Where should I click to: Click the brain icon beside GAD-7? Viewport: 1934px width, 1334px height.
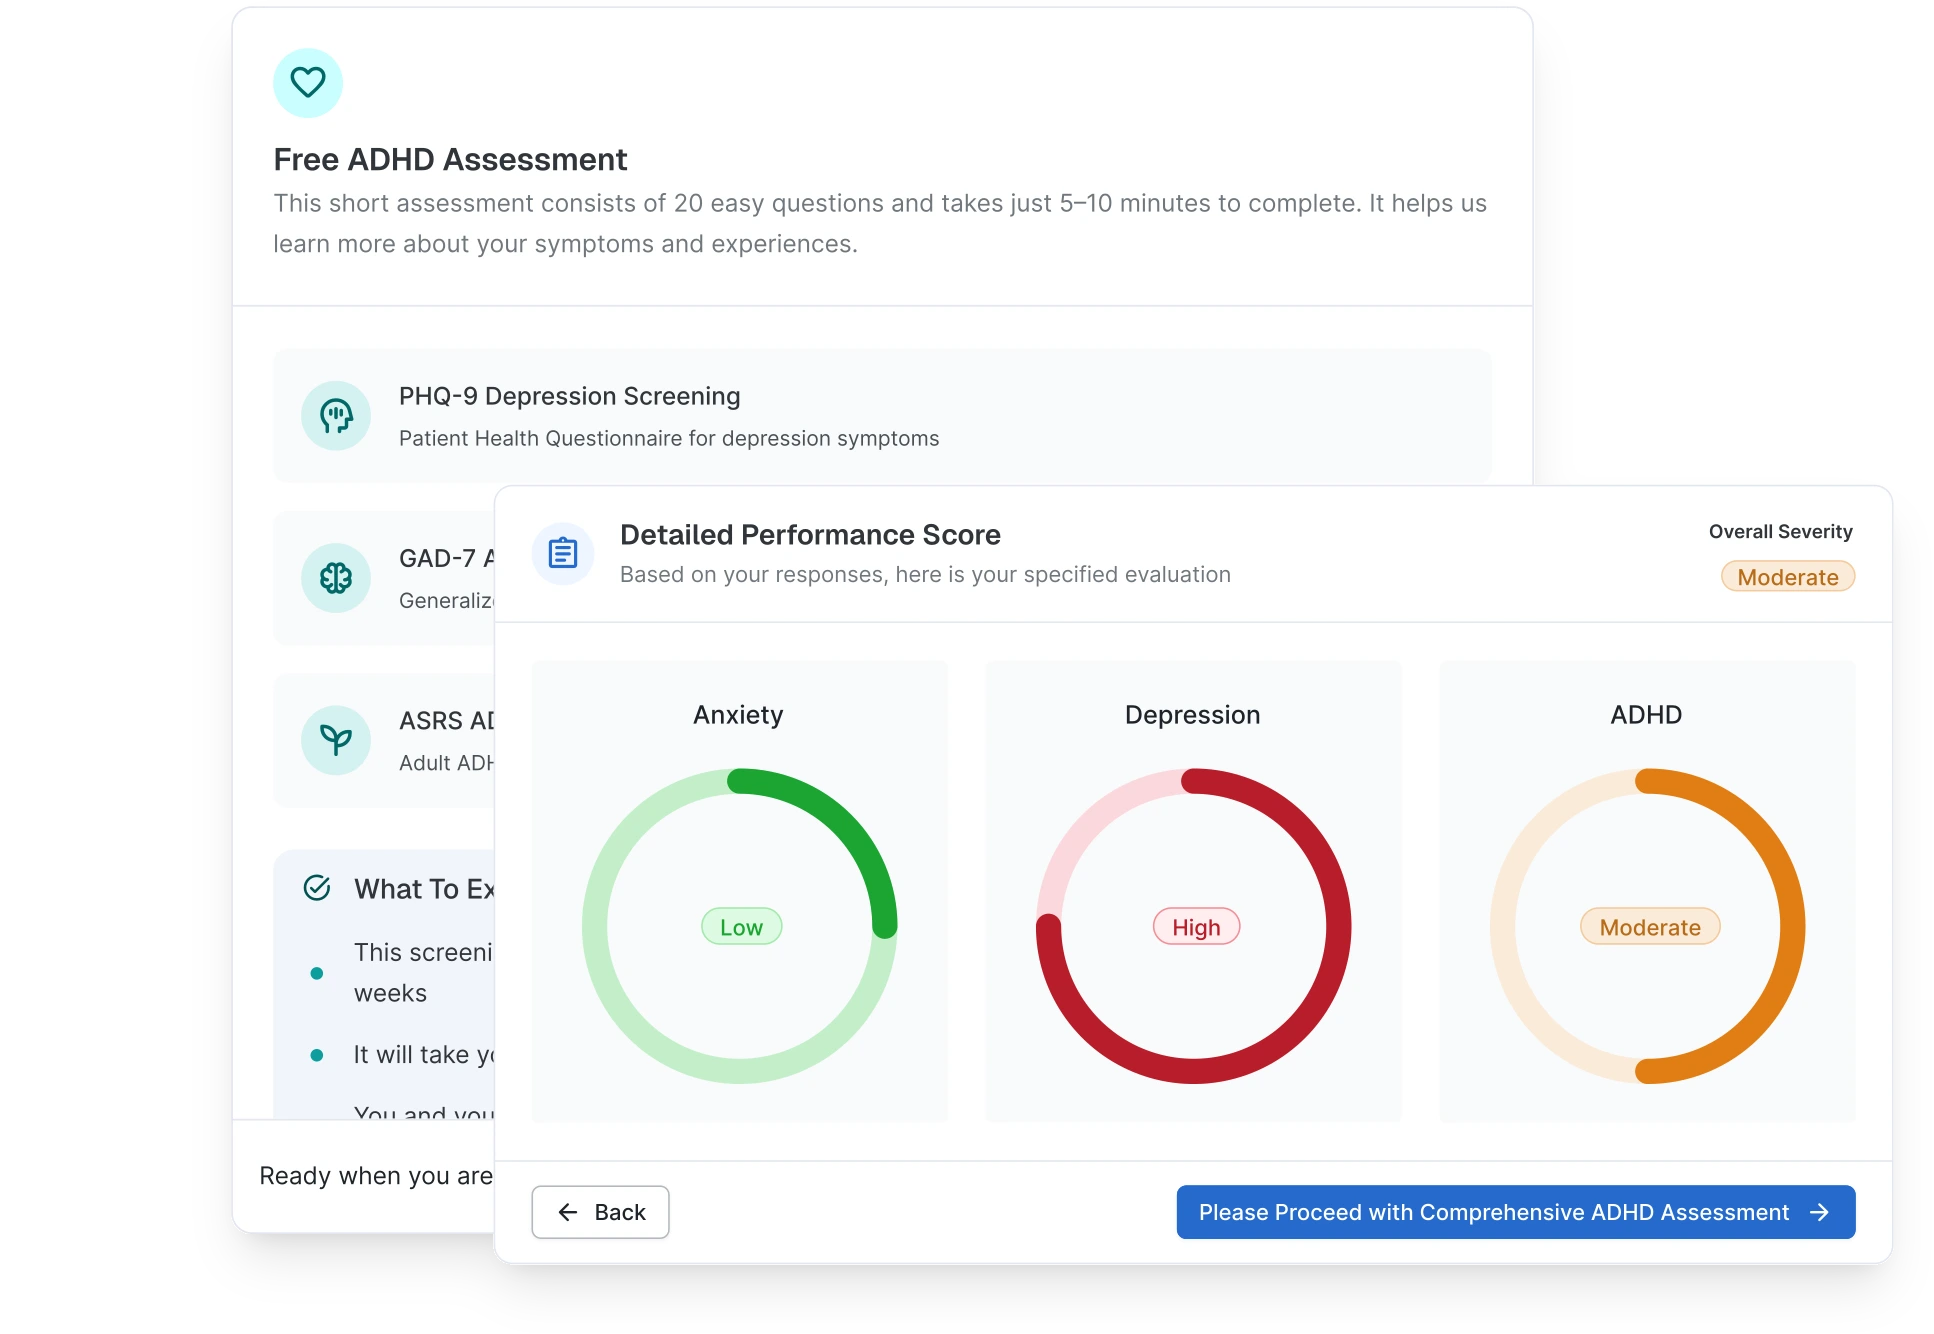336,578
